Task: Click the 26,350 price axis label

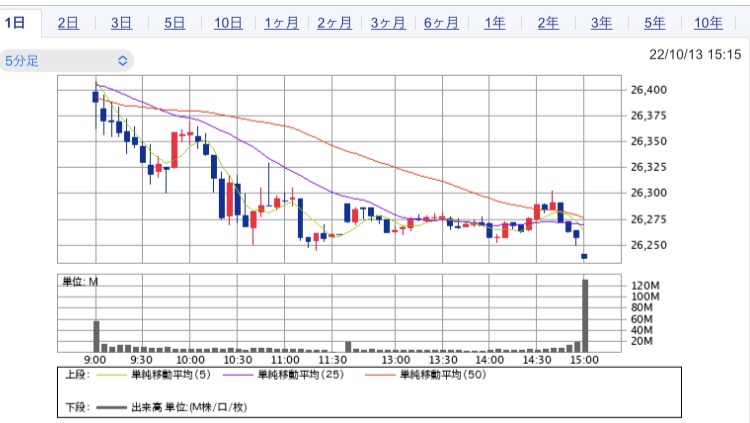Action: pos(649,142)
